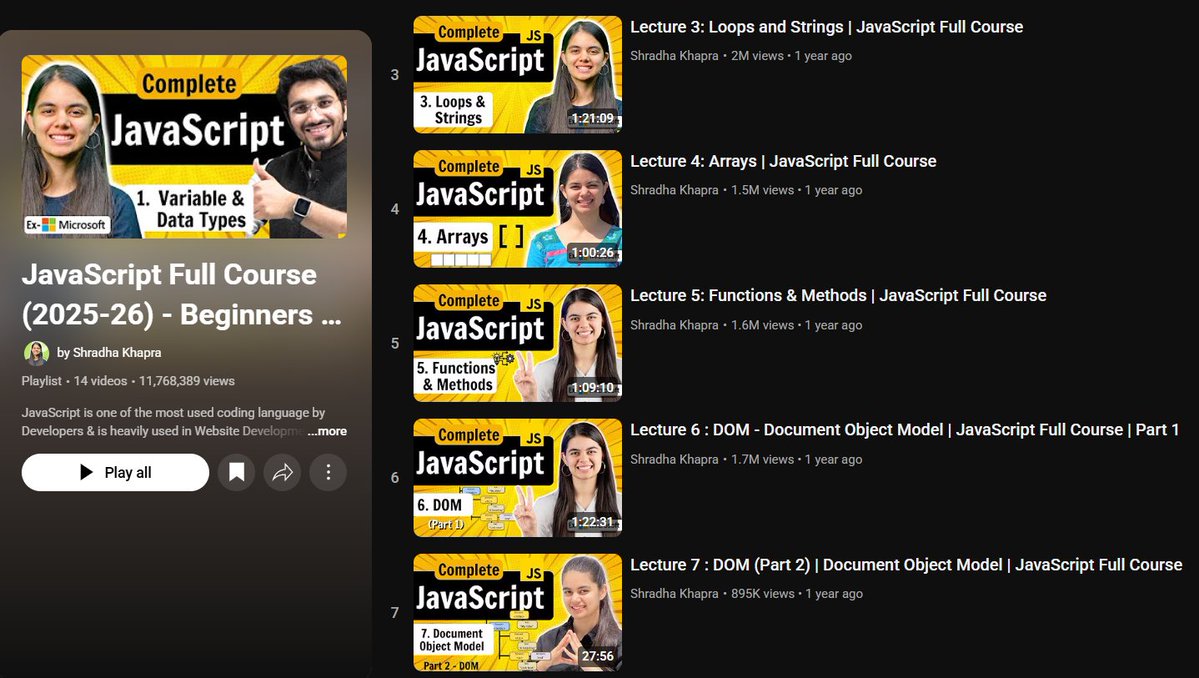Open the three-dot more options menu
This screenshot has height=678, width=1199.
[x=328, y=472]
